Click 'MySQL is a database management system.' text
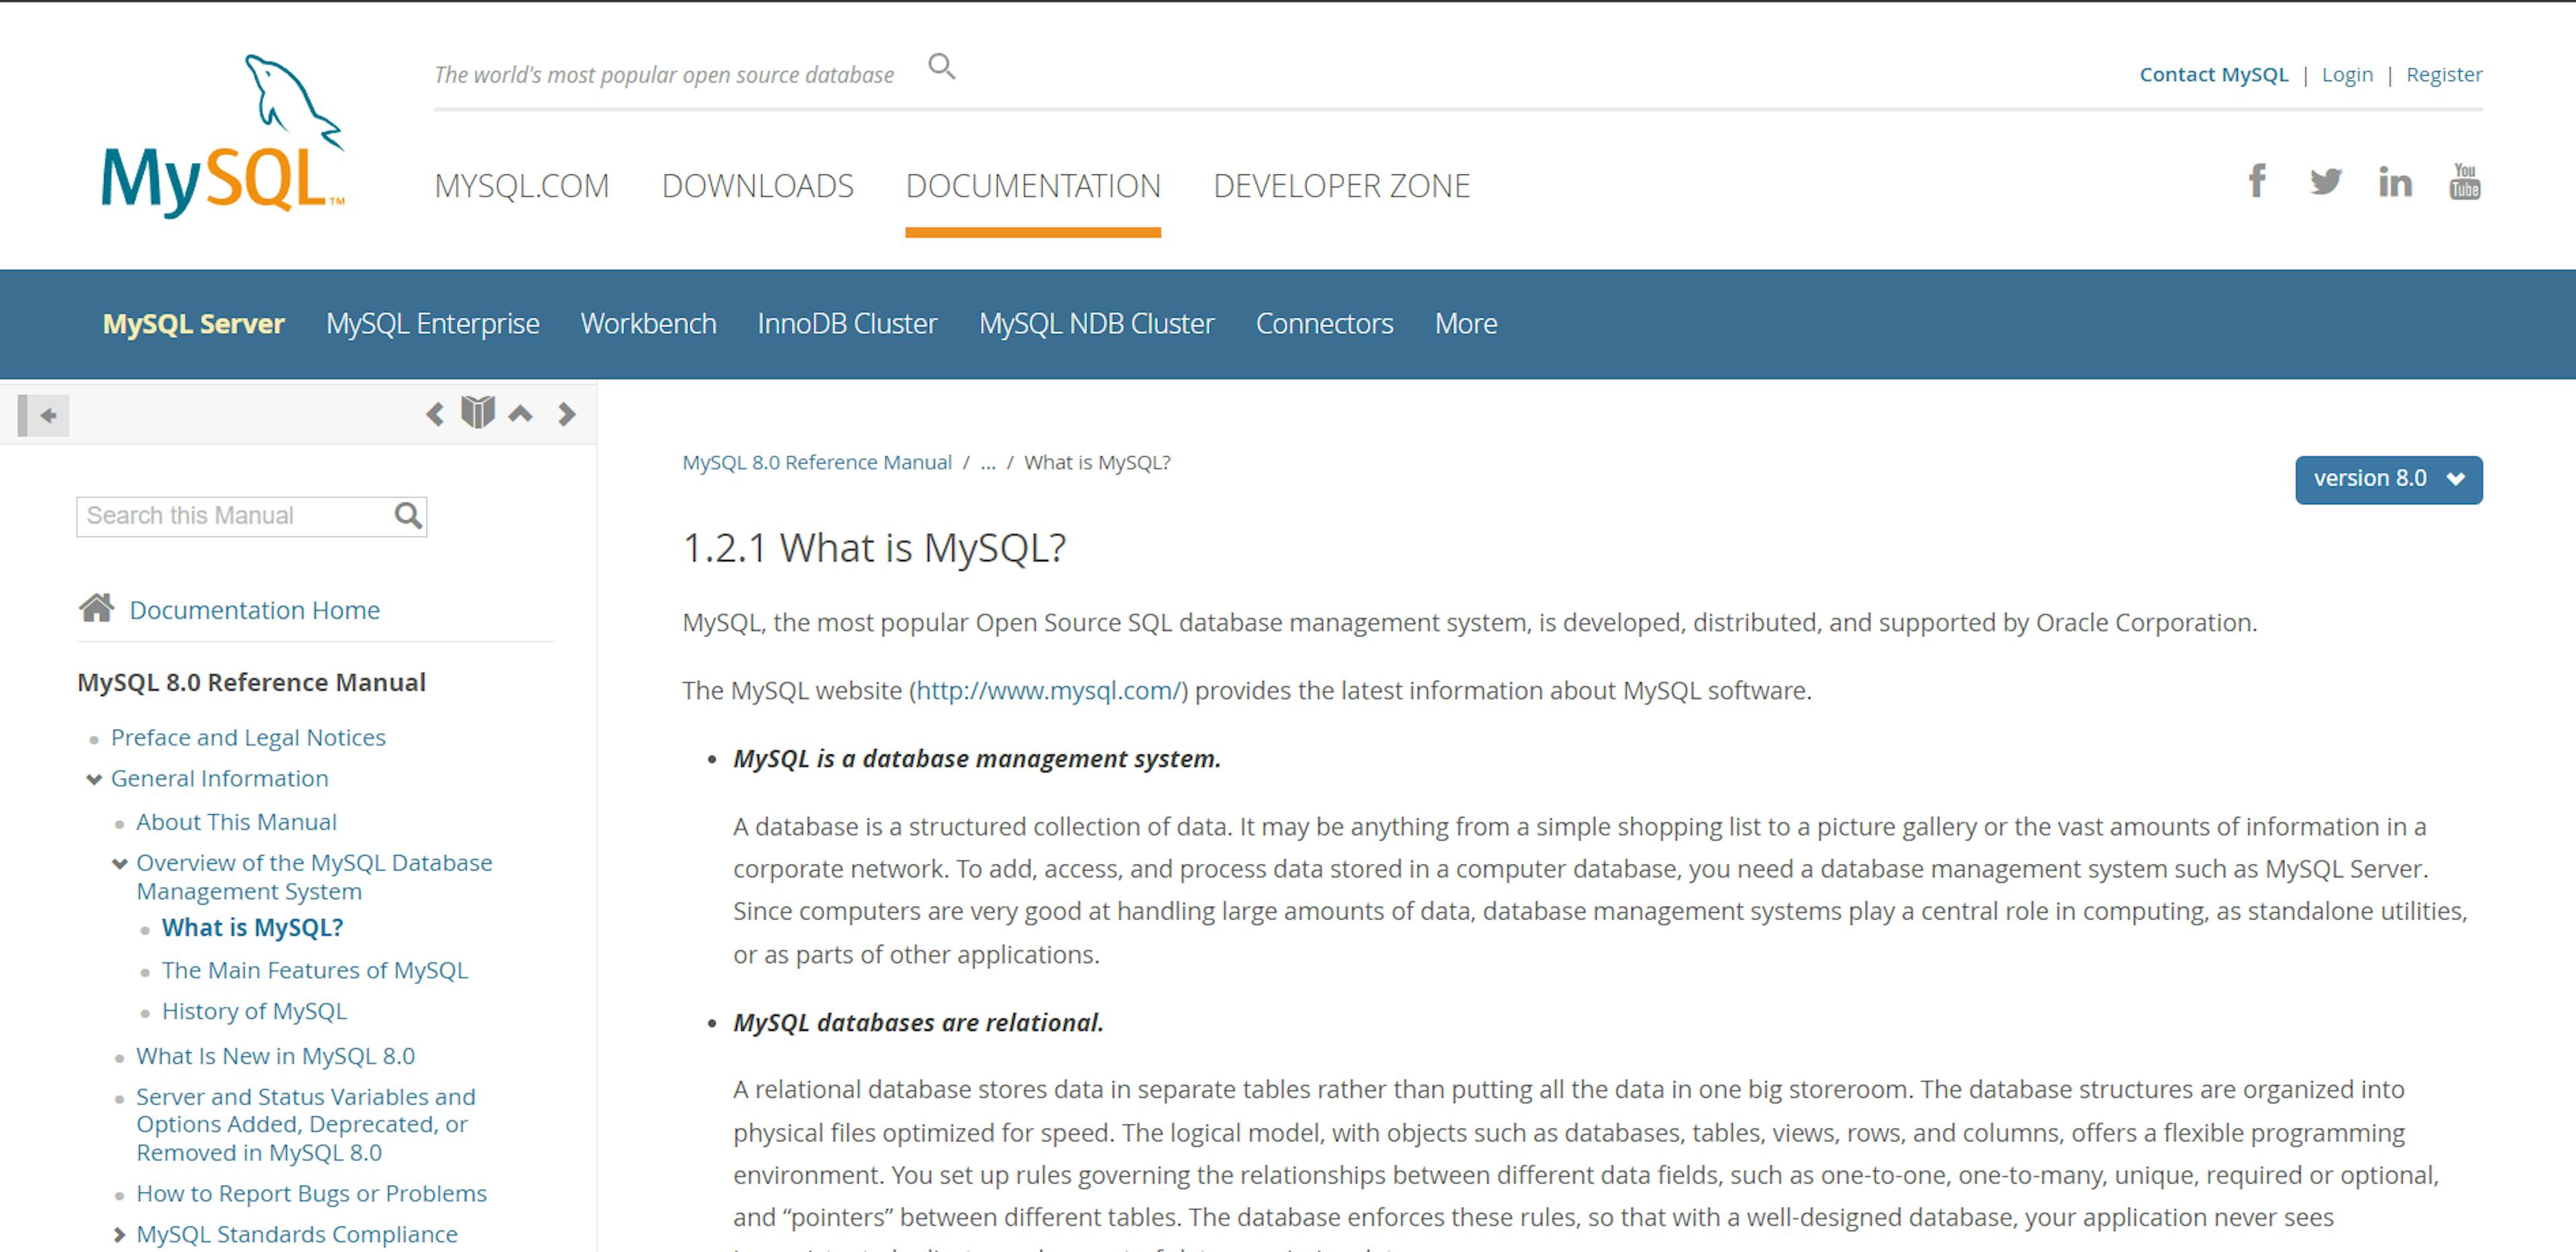2576x1252 pixels. [976, 759]
